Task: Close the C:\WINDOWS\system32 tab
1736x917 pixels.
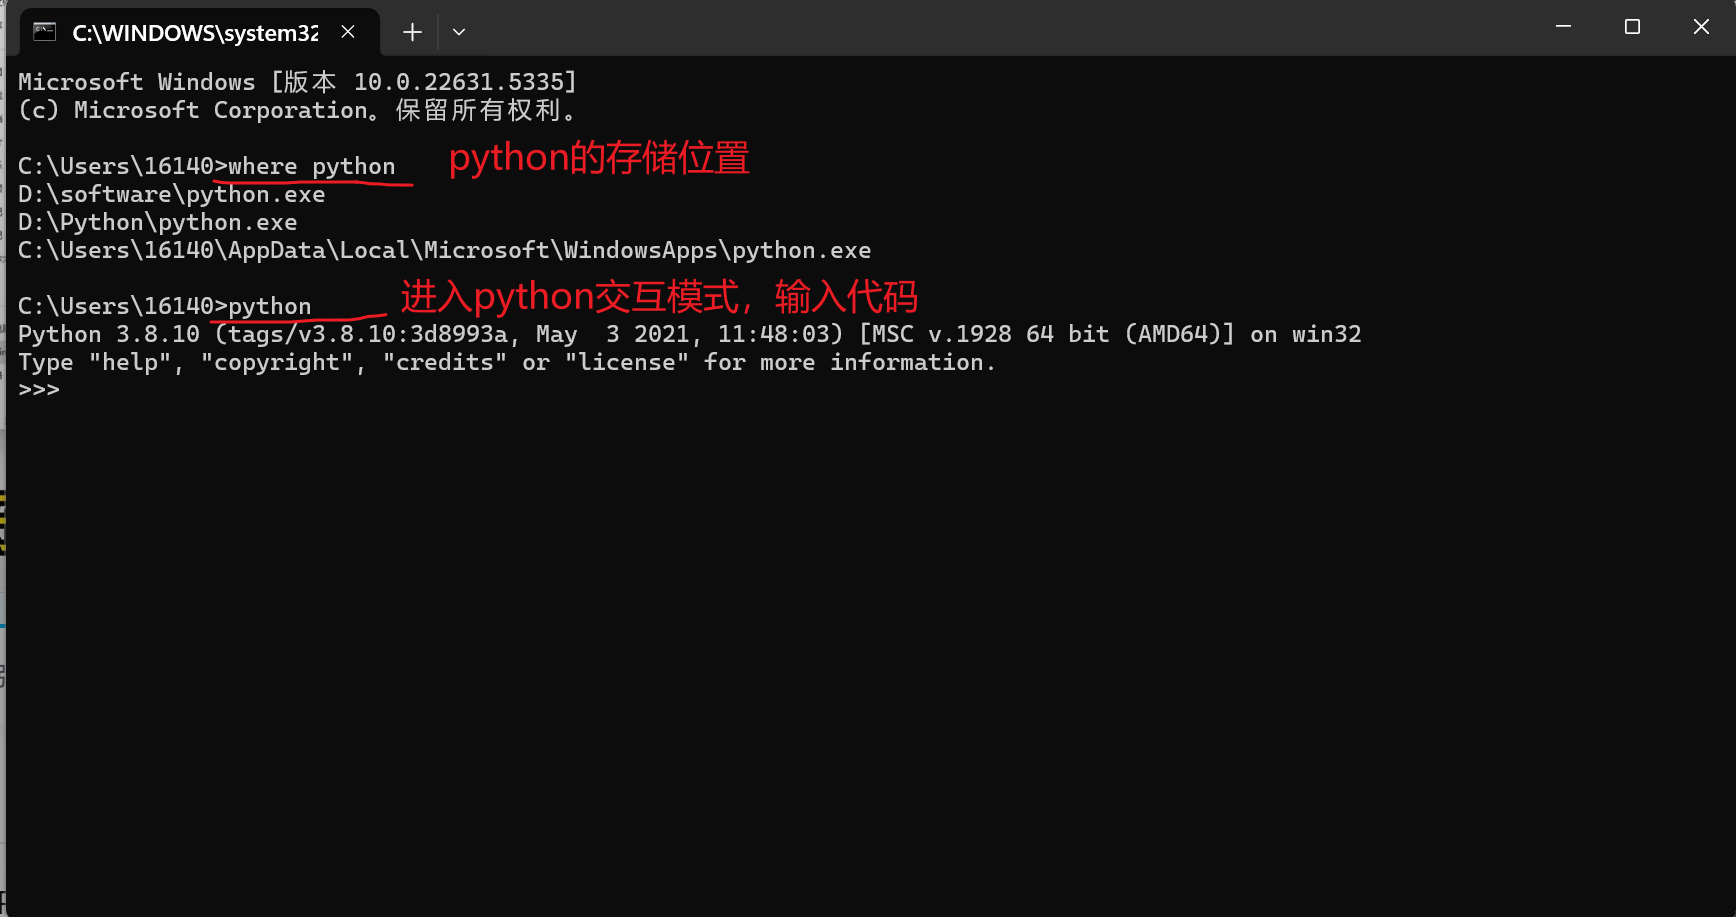Action: click(x=347, y=31)
